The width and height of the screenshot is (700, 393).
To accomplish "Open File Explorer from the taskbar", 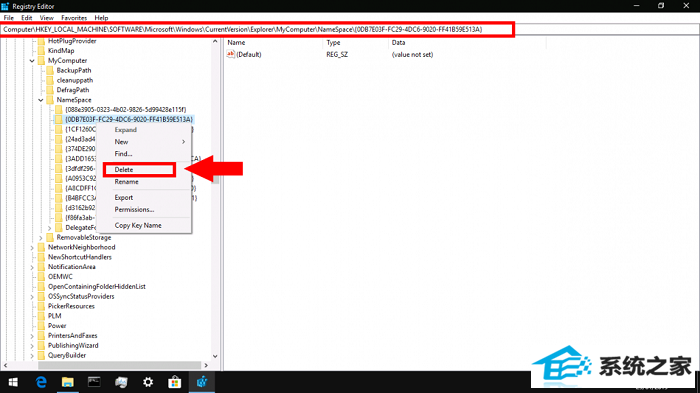I will 67,382.
